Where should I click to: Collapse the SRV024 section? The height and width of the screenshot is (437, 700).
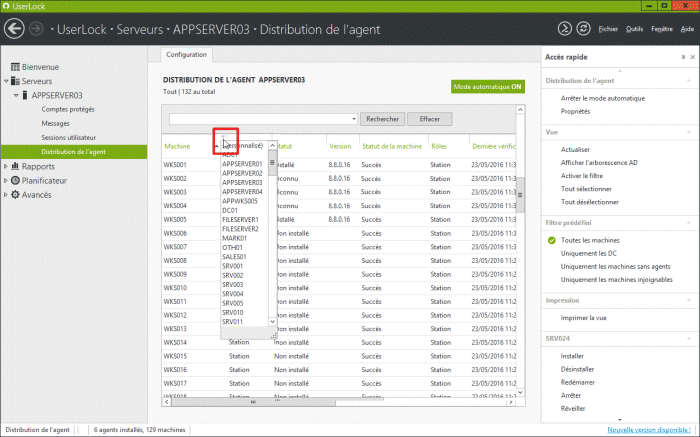point(688,339)
